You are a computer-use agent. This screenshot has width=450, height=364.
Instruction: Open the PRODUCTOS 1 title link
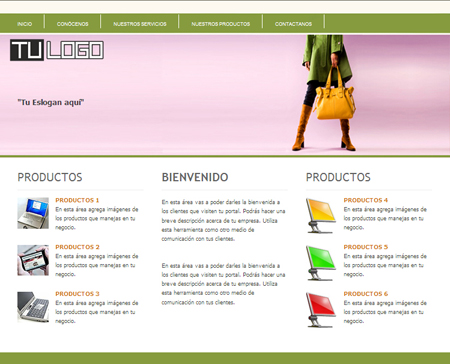pos(77,200)
